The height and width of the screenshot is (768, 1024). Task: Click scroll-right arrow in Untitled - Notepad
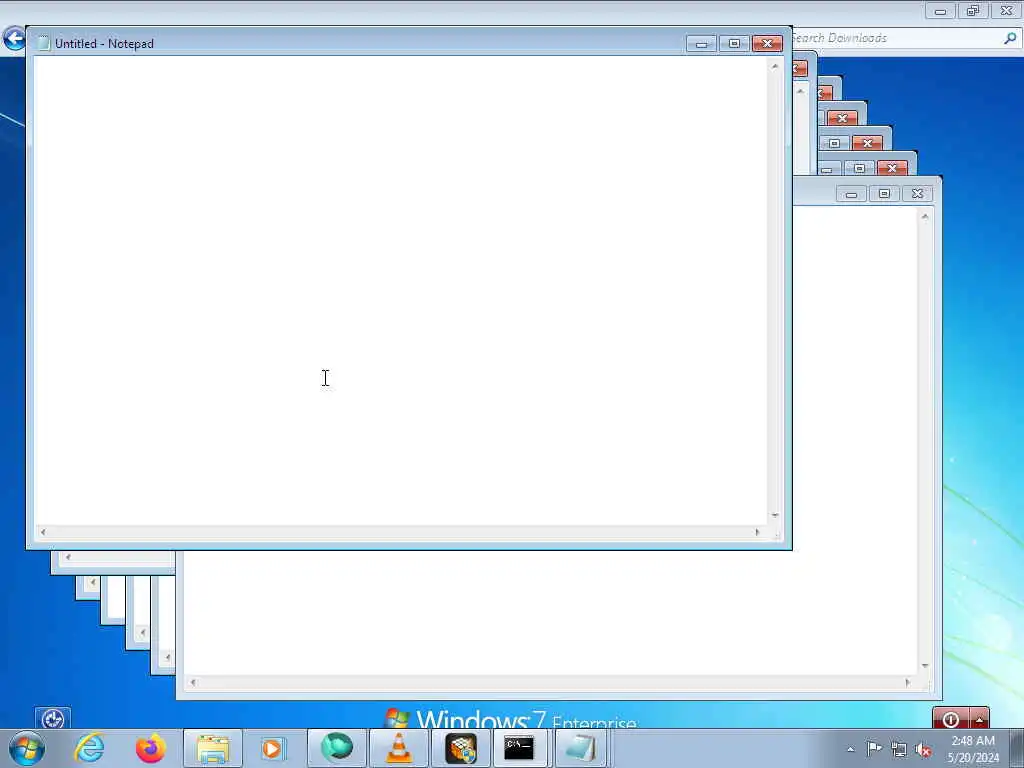tap(757, 532)
